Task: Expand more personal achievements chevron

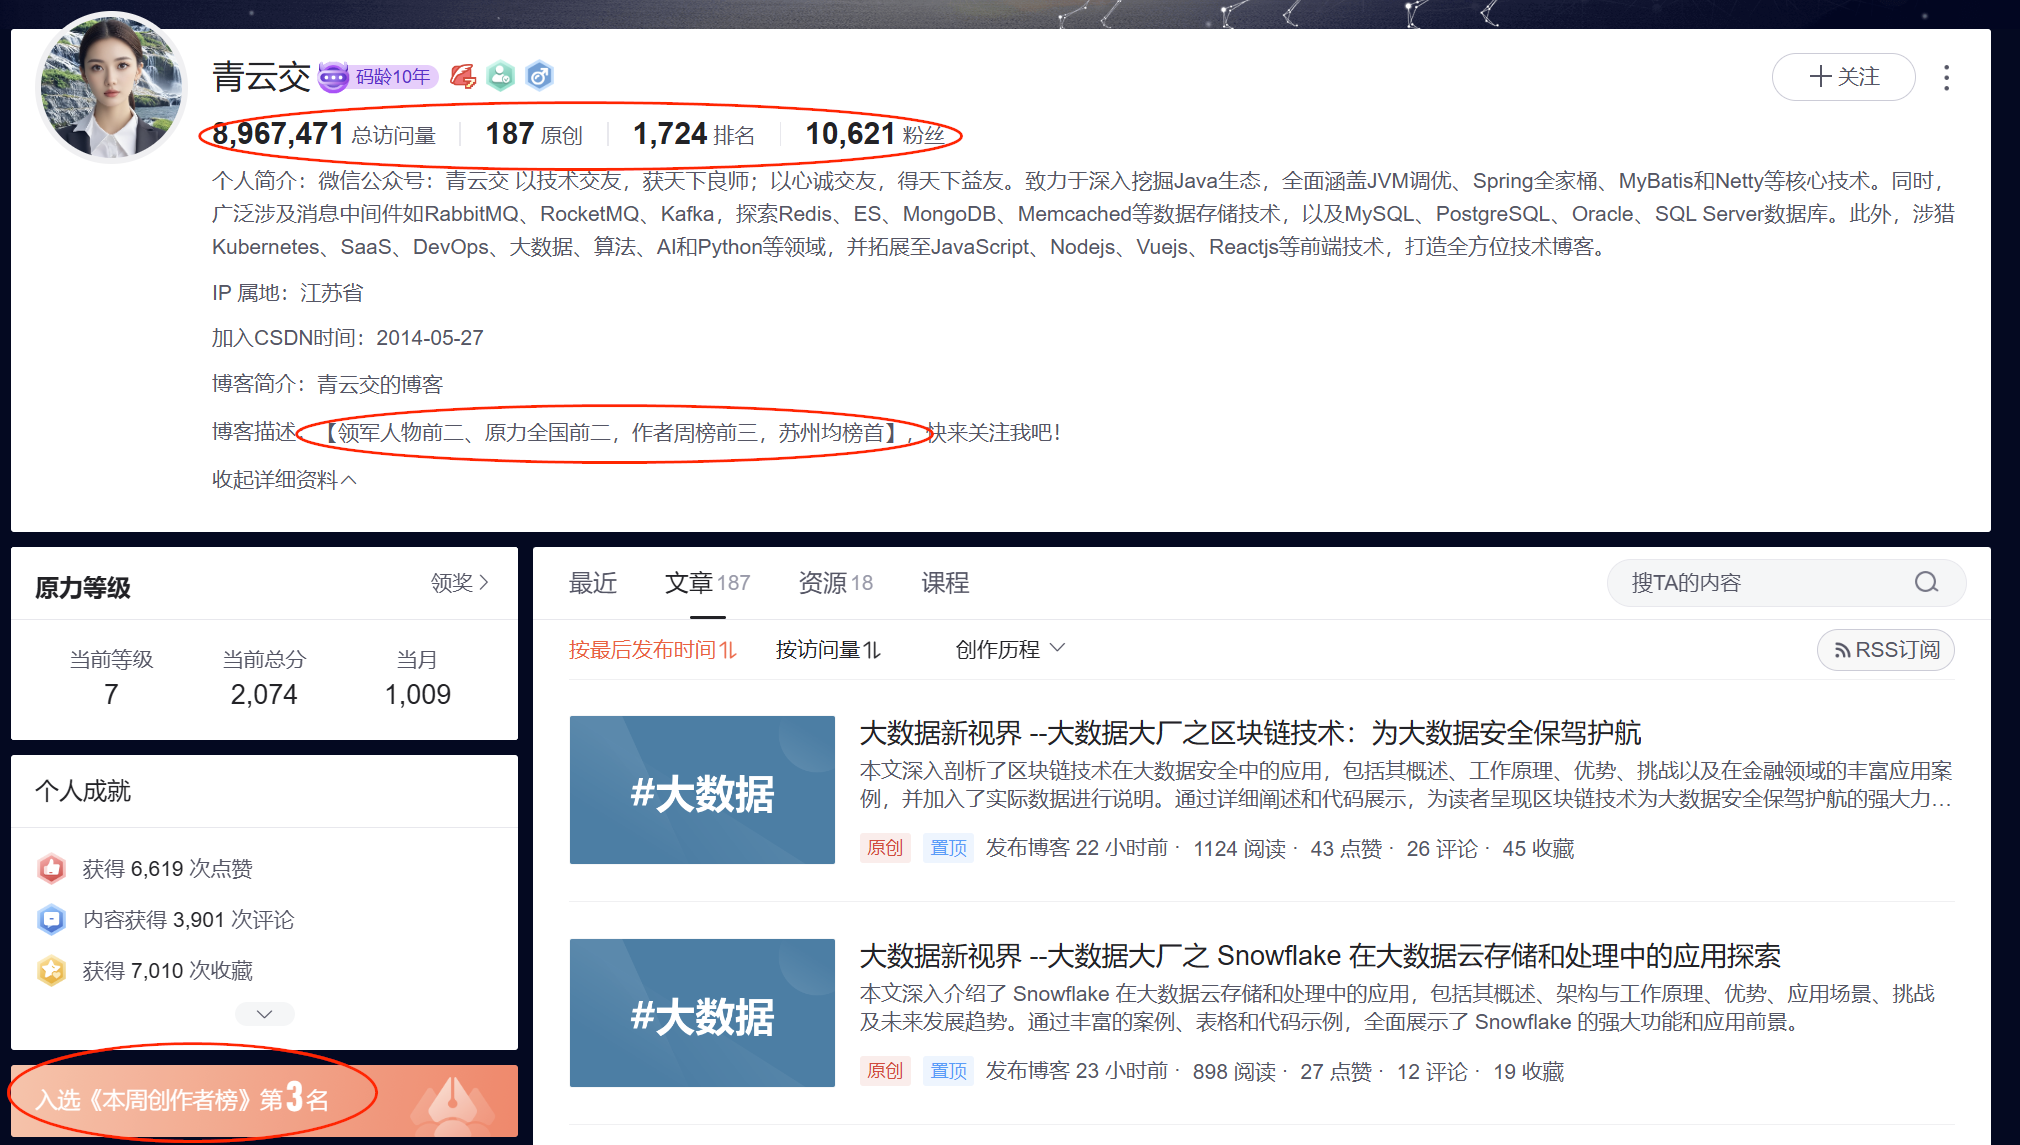Action: [x=264, y=1014]
